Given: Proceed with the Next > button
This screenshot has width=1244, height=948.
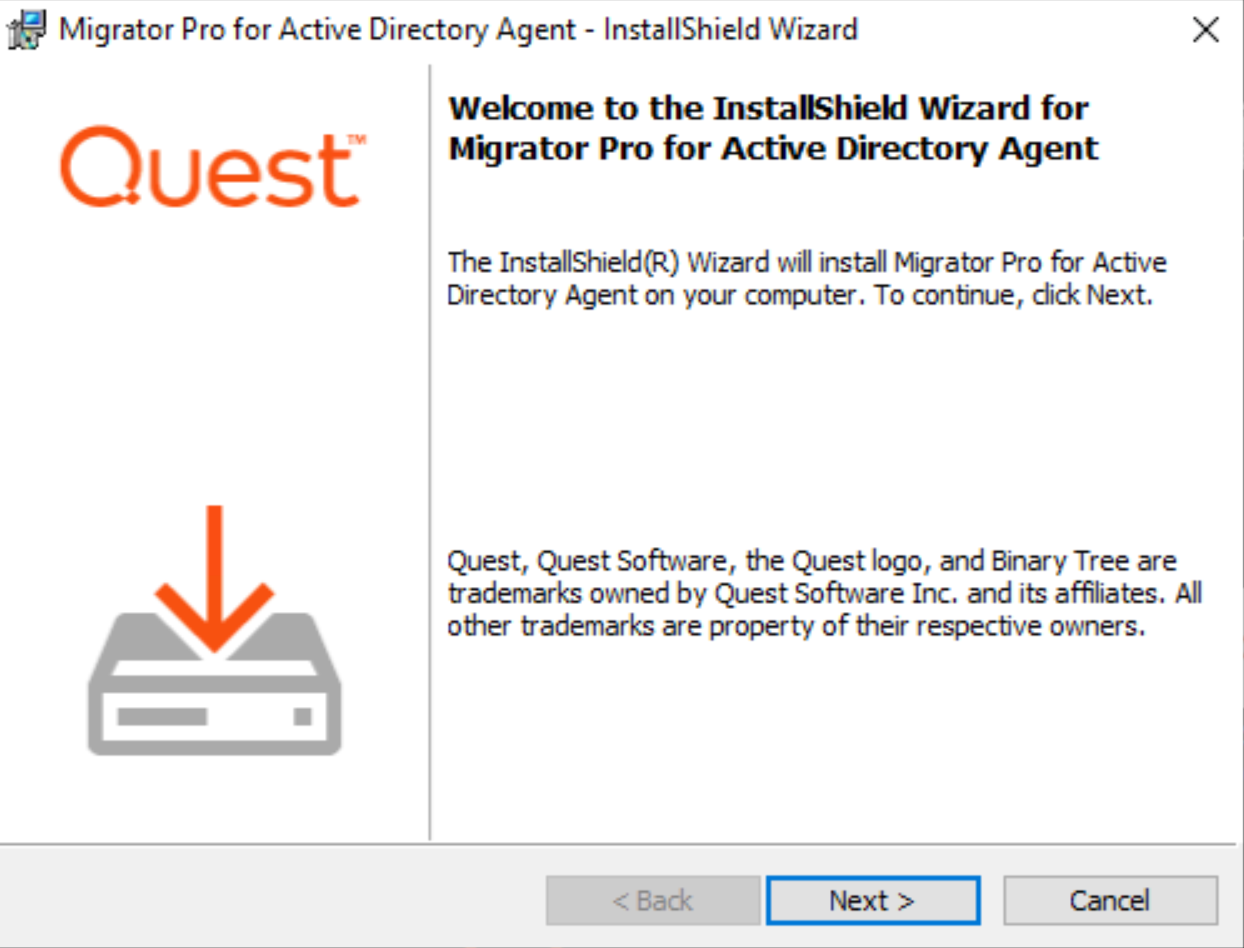Looking at the screenshot, I should (872, 901).
